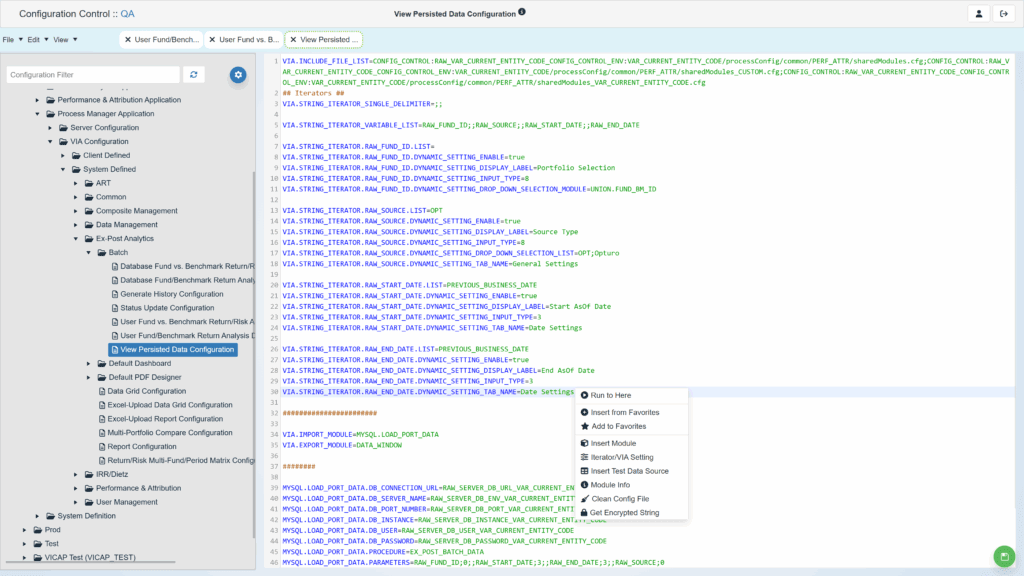Close the View Persisted tab
This screenshot has width=1024, height=576.
tap(293, 40)
